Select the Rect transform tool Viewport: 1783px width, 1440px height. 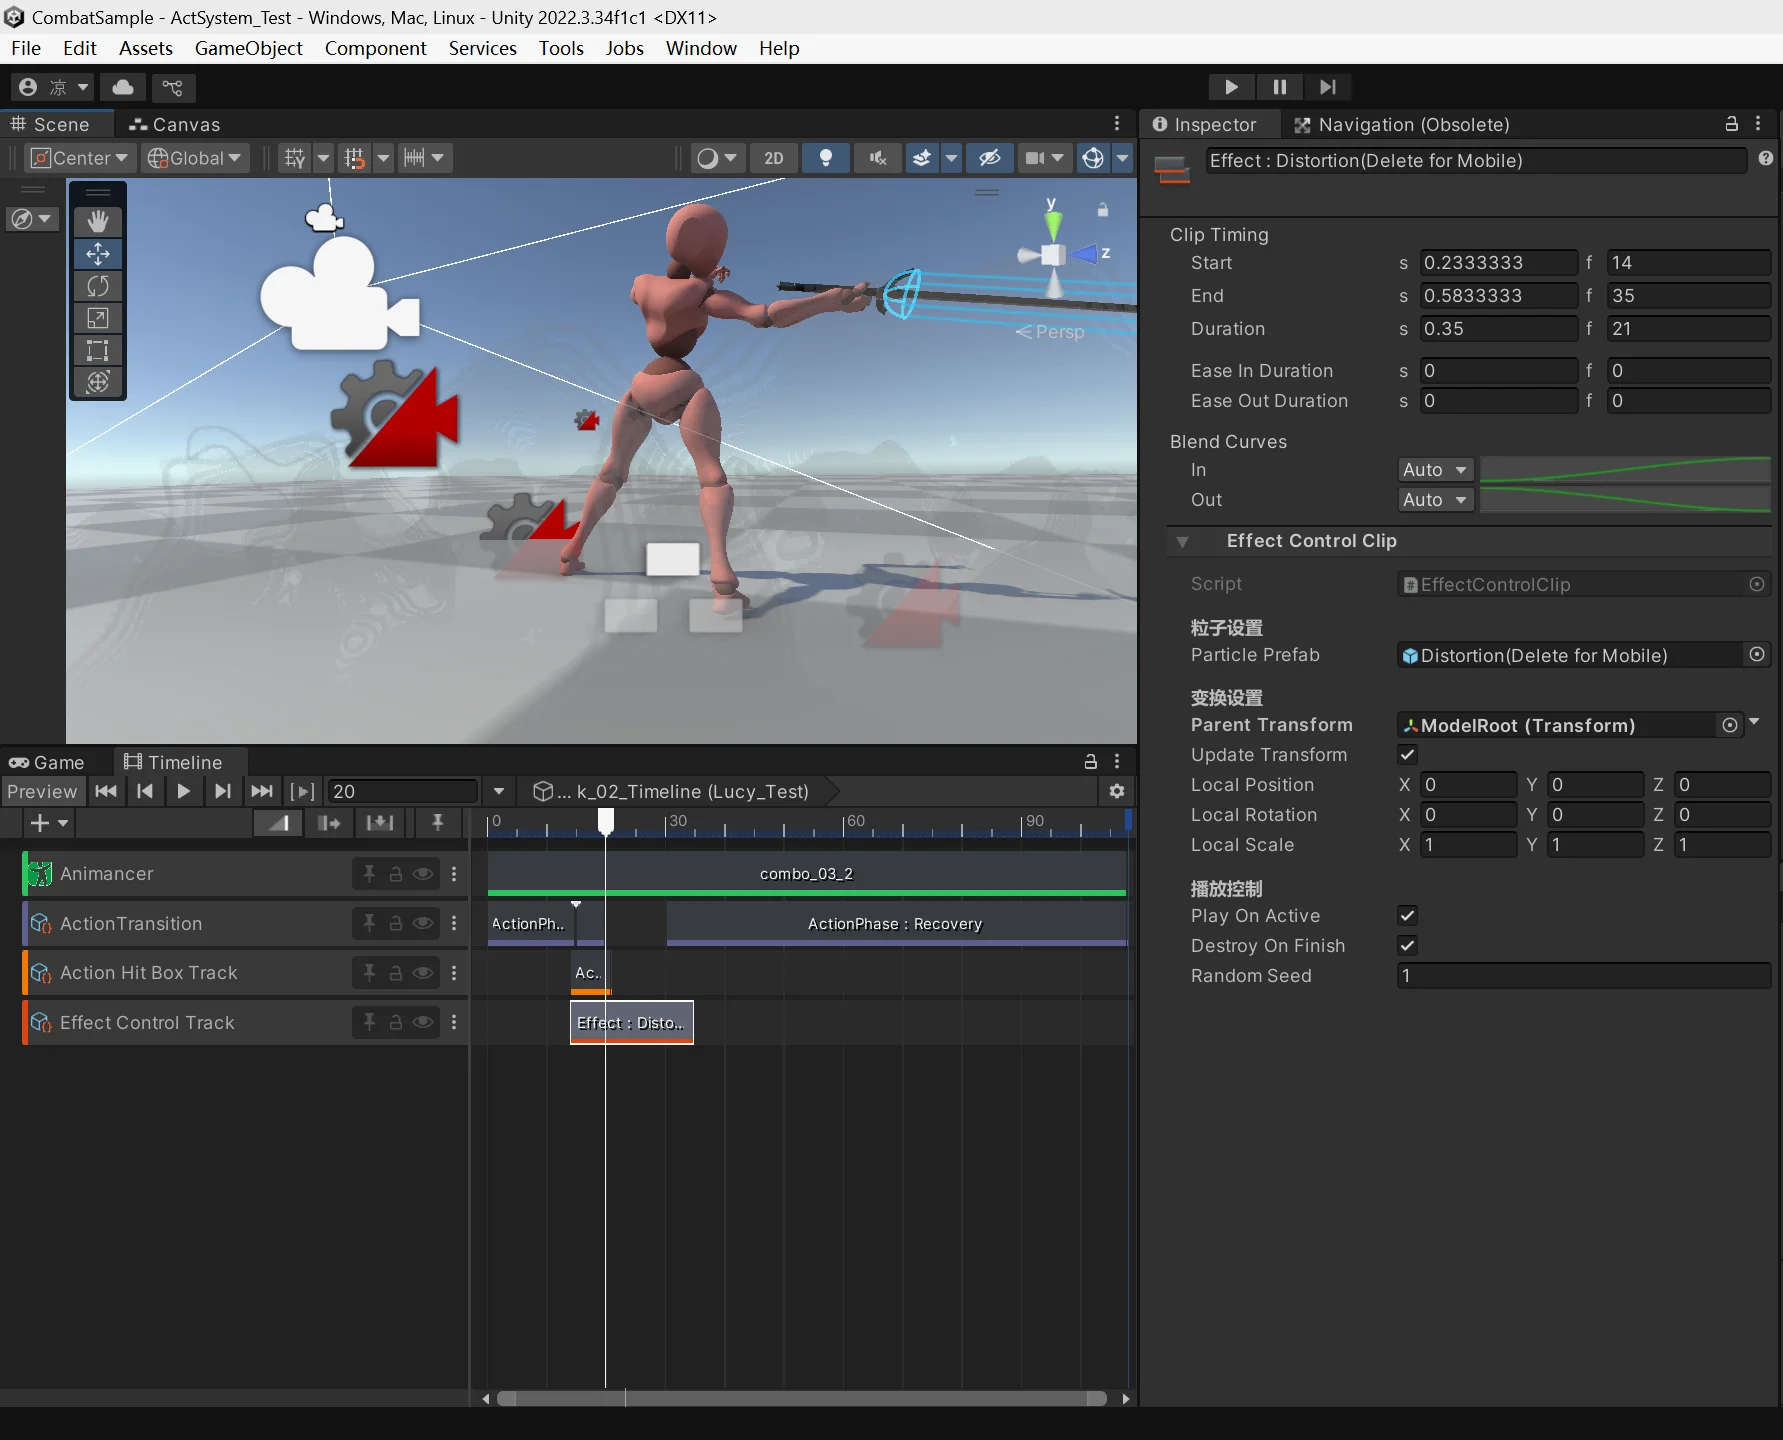pyautogui.click(x=98, y=350)
